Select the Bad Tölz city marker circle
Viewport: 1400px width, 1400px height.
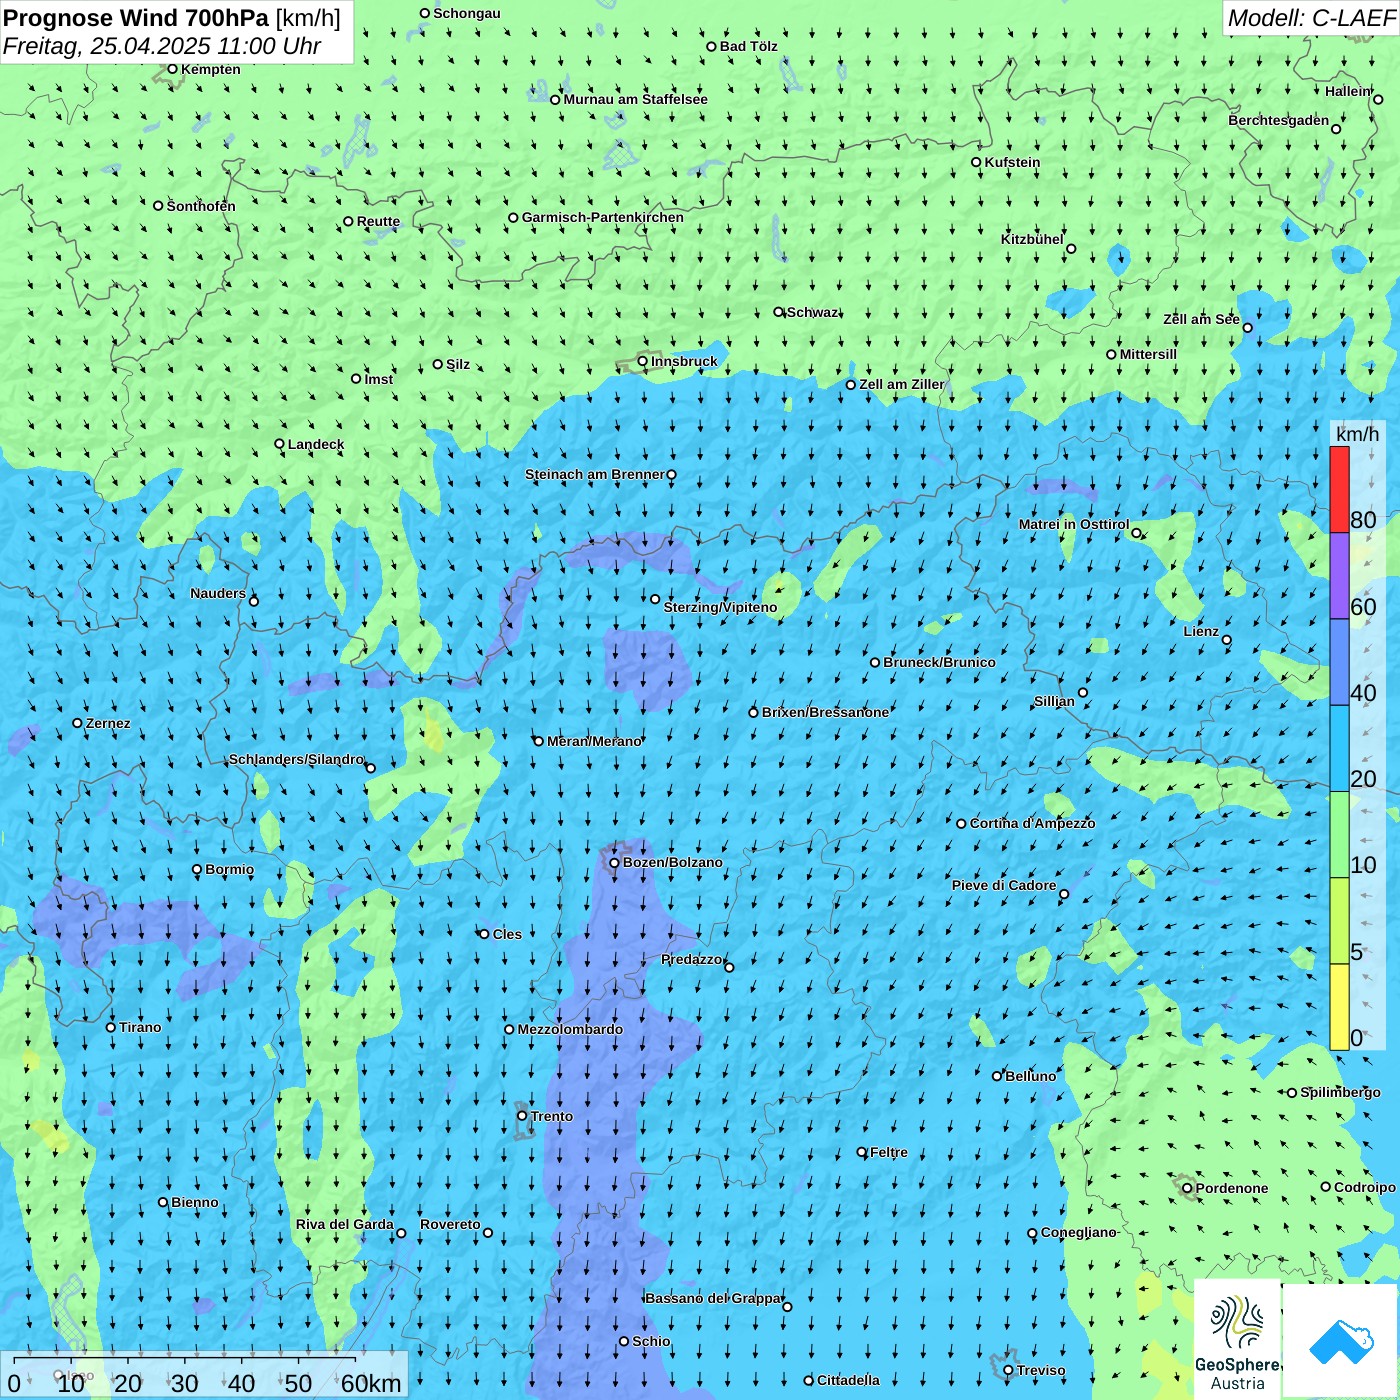tap(712, 47)
